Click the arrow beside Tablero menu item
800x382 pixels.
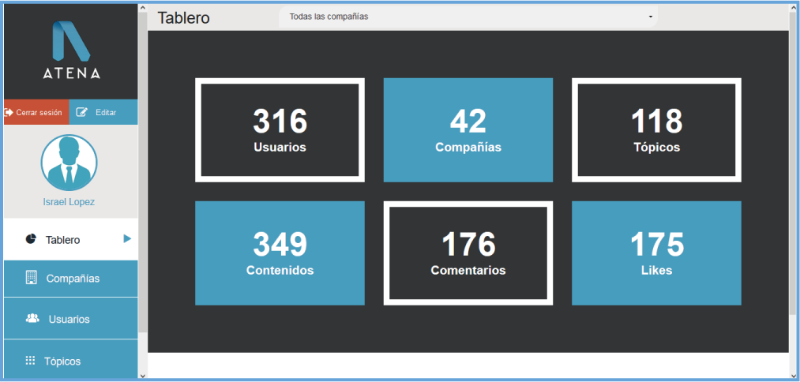click(128, 239)
